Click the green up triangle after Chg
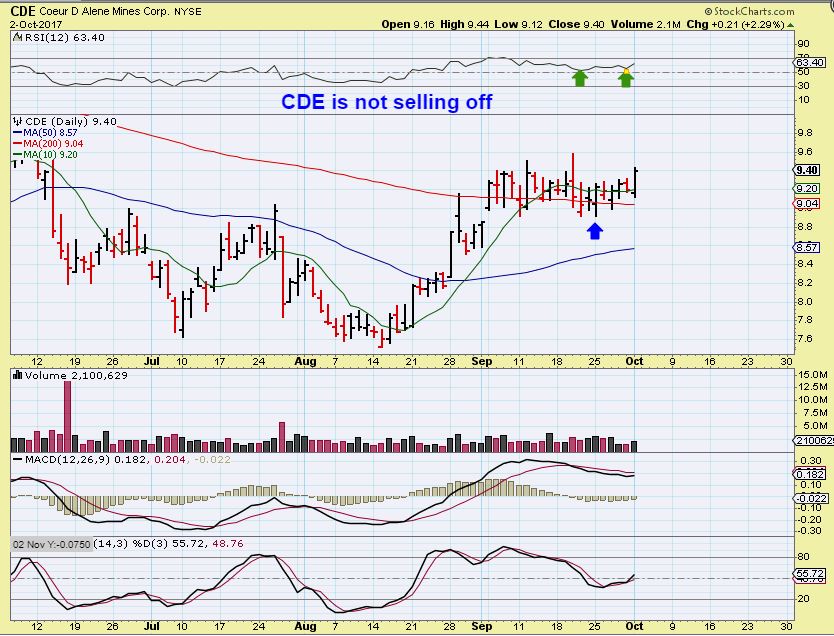The width and height of the screenshot is (834, 636). [791, 24]
